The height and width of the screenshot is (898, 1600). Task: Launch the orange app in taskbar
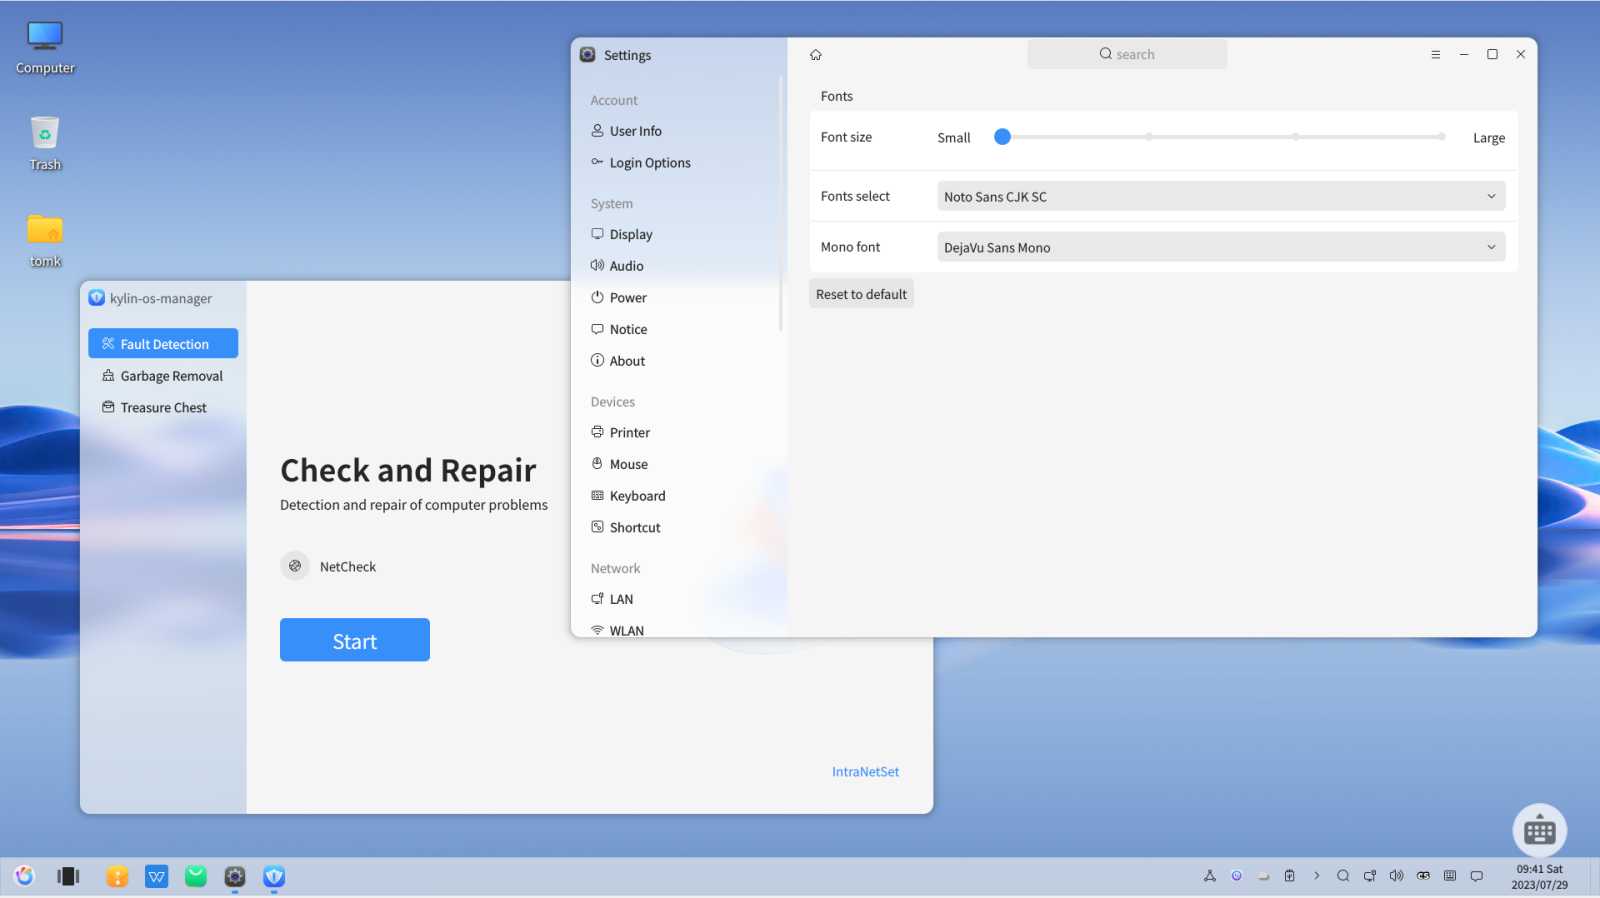coord(117,876)
